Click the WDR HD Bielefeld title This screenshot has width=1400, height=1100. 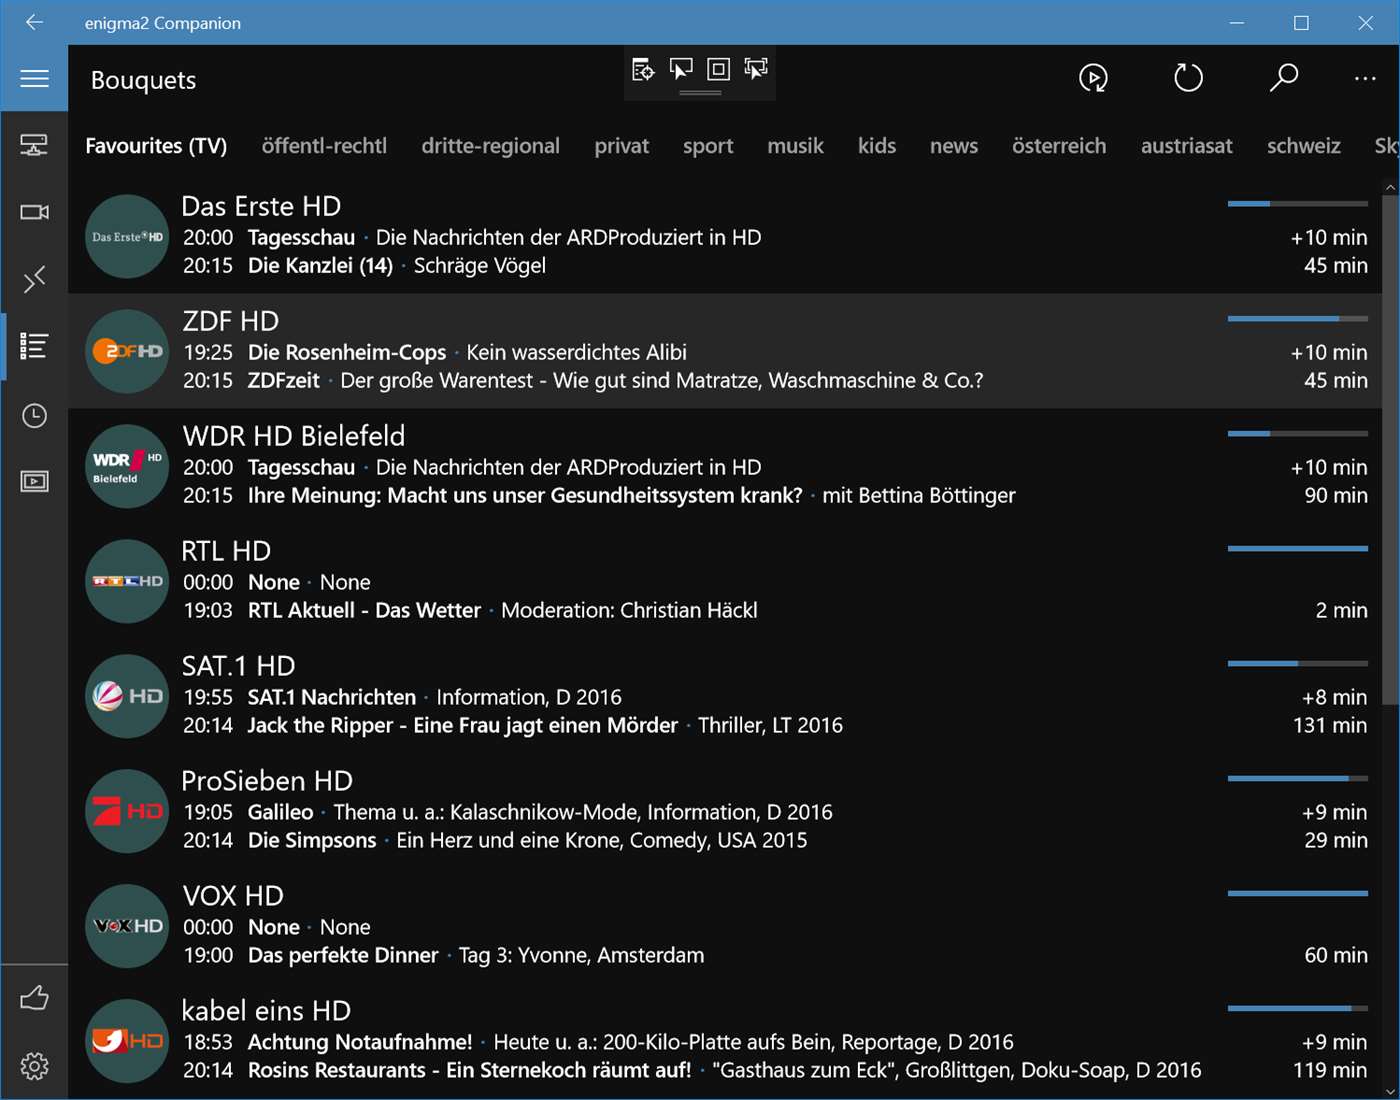pyautogui.click(x=294, y=436)
